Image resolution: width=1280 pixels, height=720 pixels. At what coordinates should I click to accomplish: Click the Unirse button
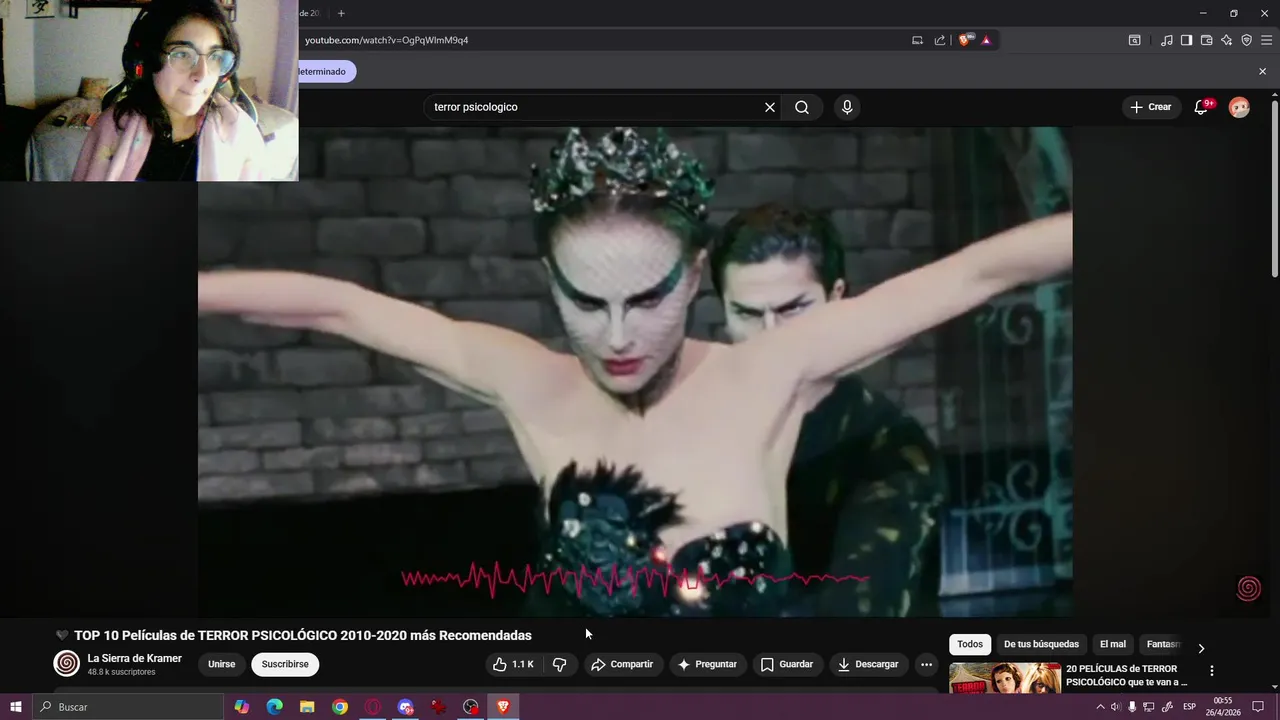point(221,664)
